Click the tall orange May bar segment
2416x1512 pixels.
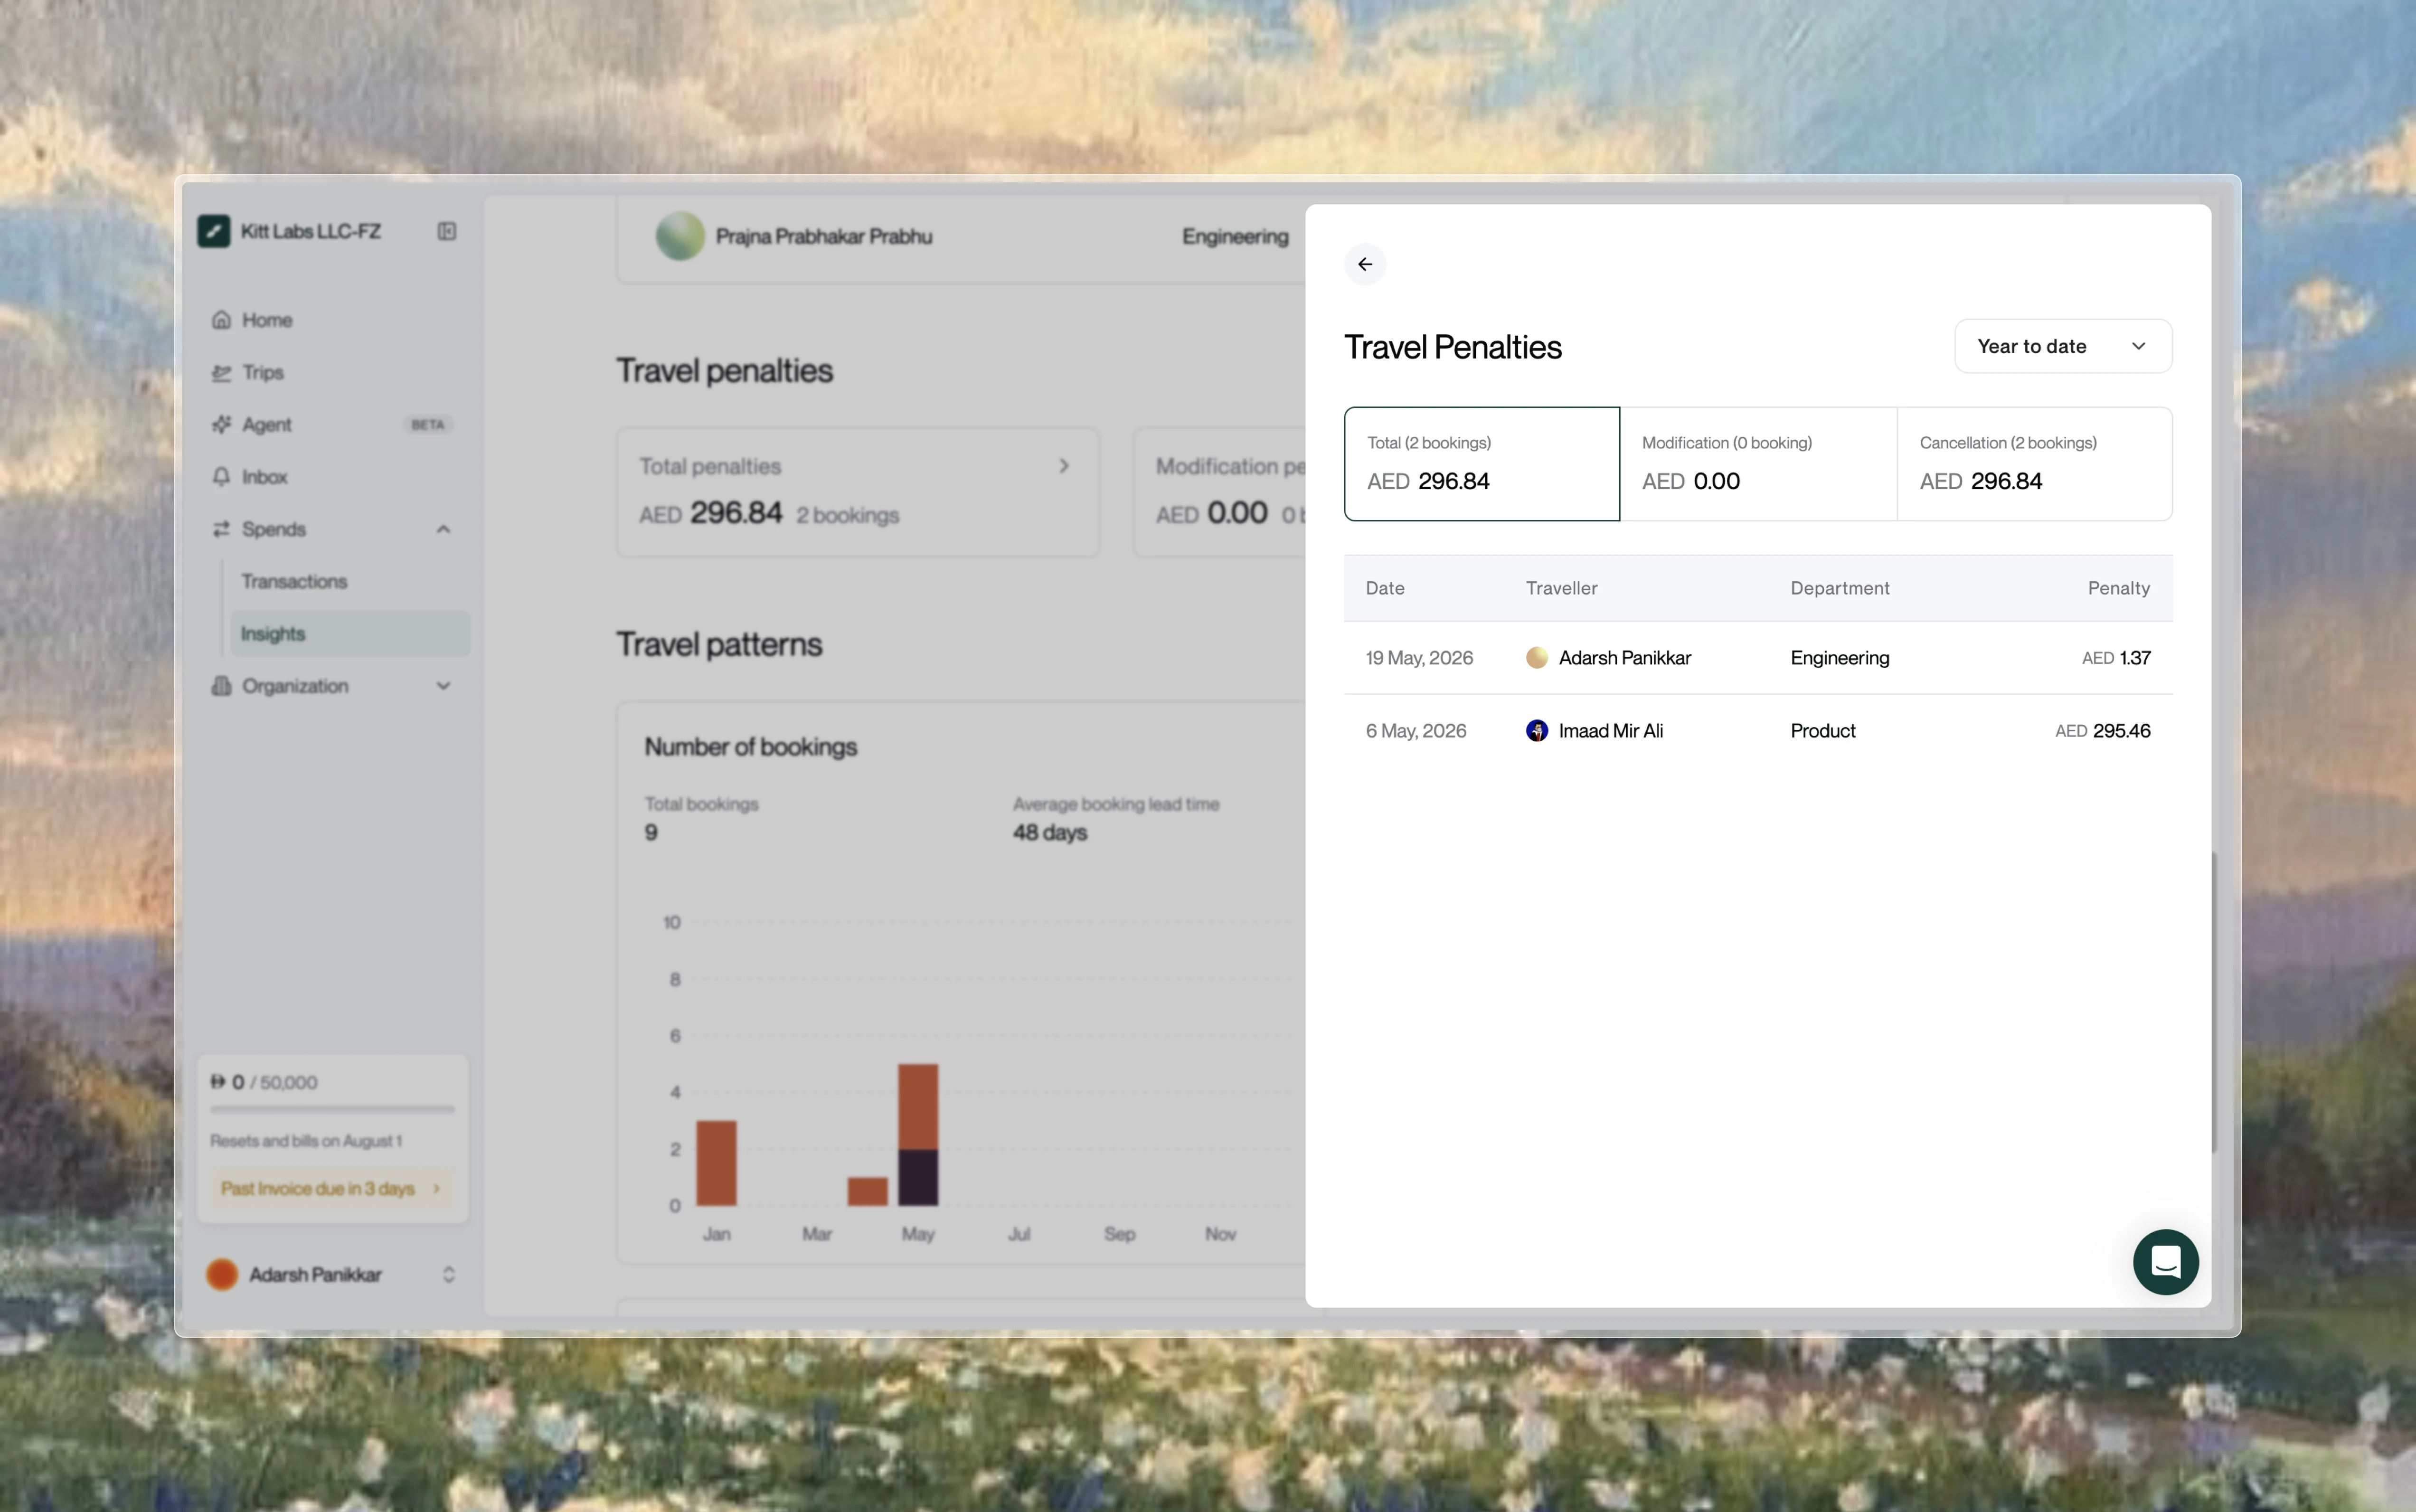tap(918, 1107)
